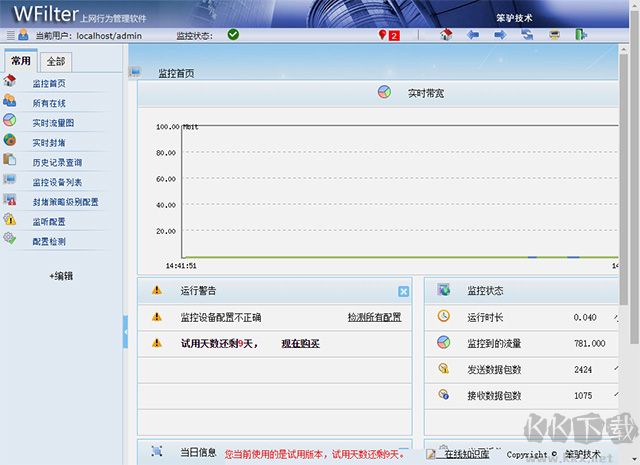Click the 现在购买 link
The image size is (640, 465).
(300, 344)
